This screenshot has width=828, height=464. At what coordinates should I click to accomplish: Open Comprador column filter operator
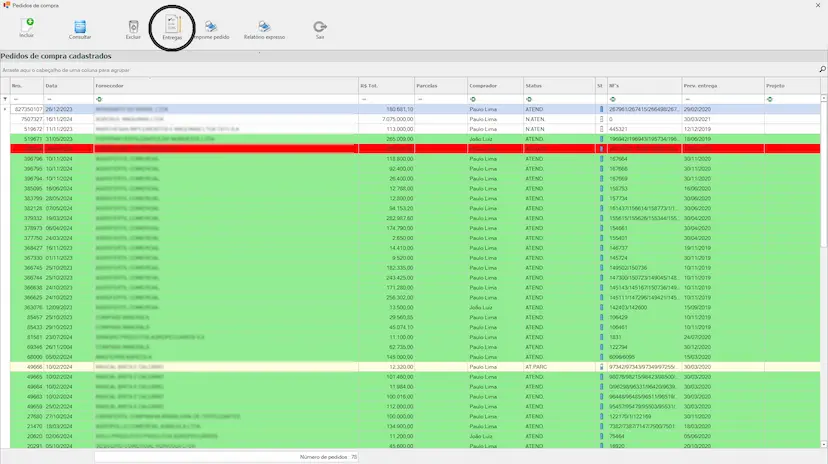[x=473, y=98]
